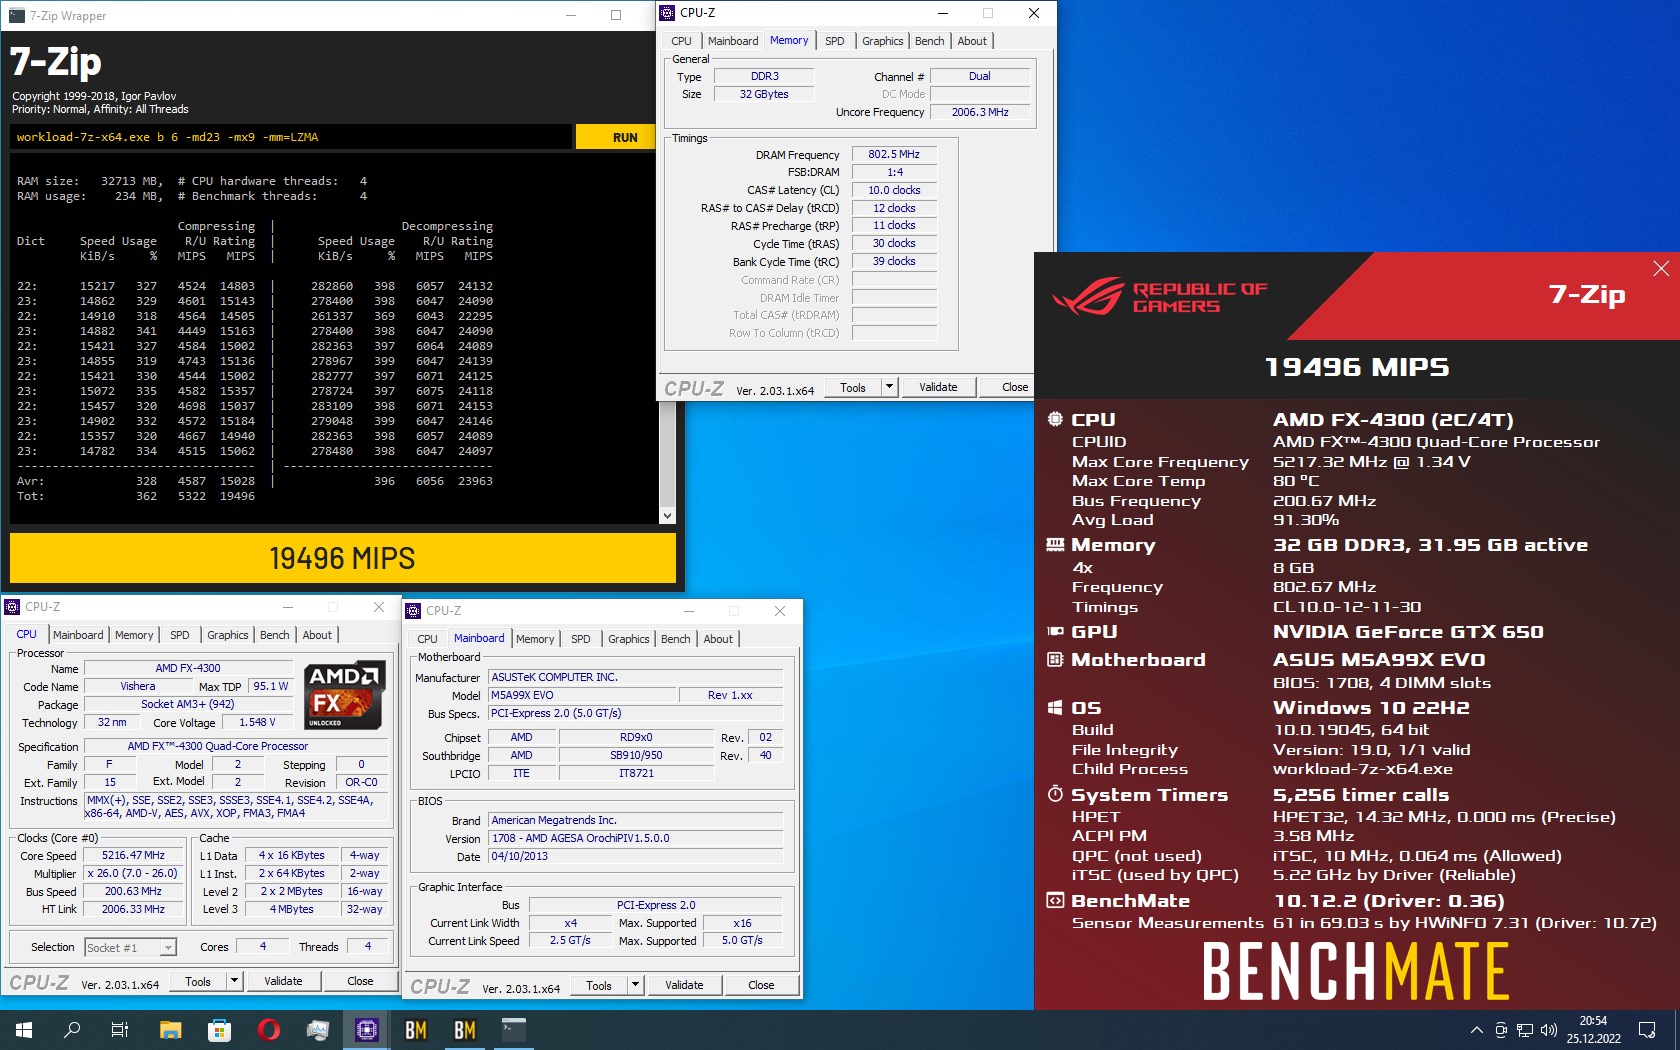
Task: Launch Opera browser from taskbar
Action: click(x=268, y=1029)
